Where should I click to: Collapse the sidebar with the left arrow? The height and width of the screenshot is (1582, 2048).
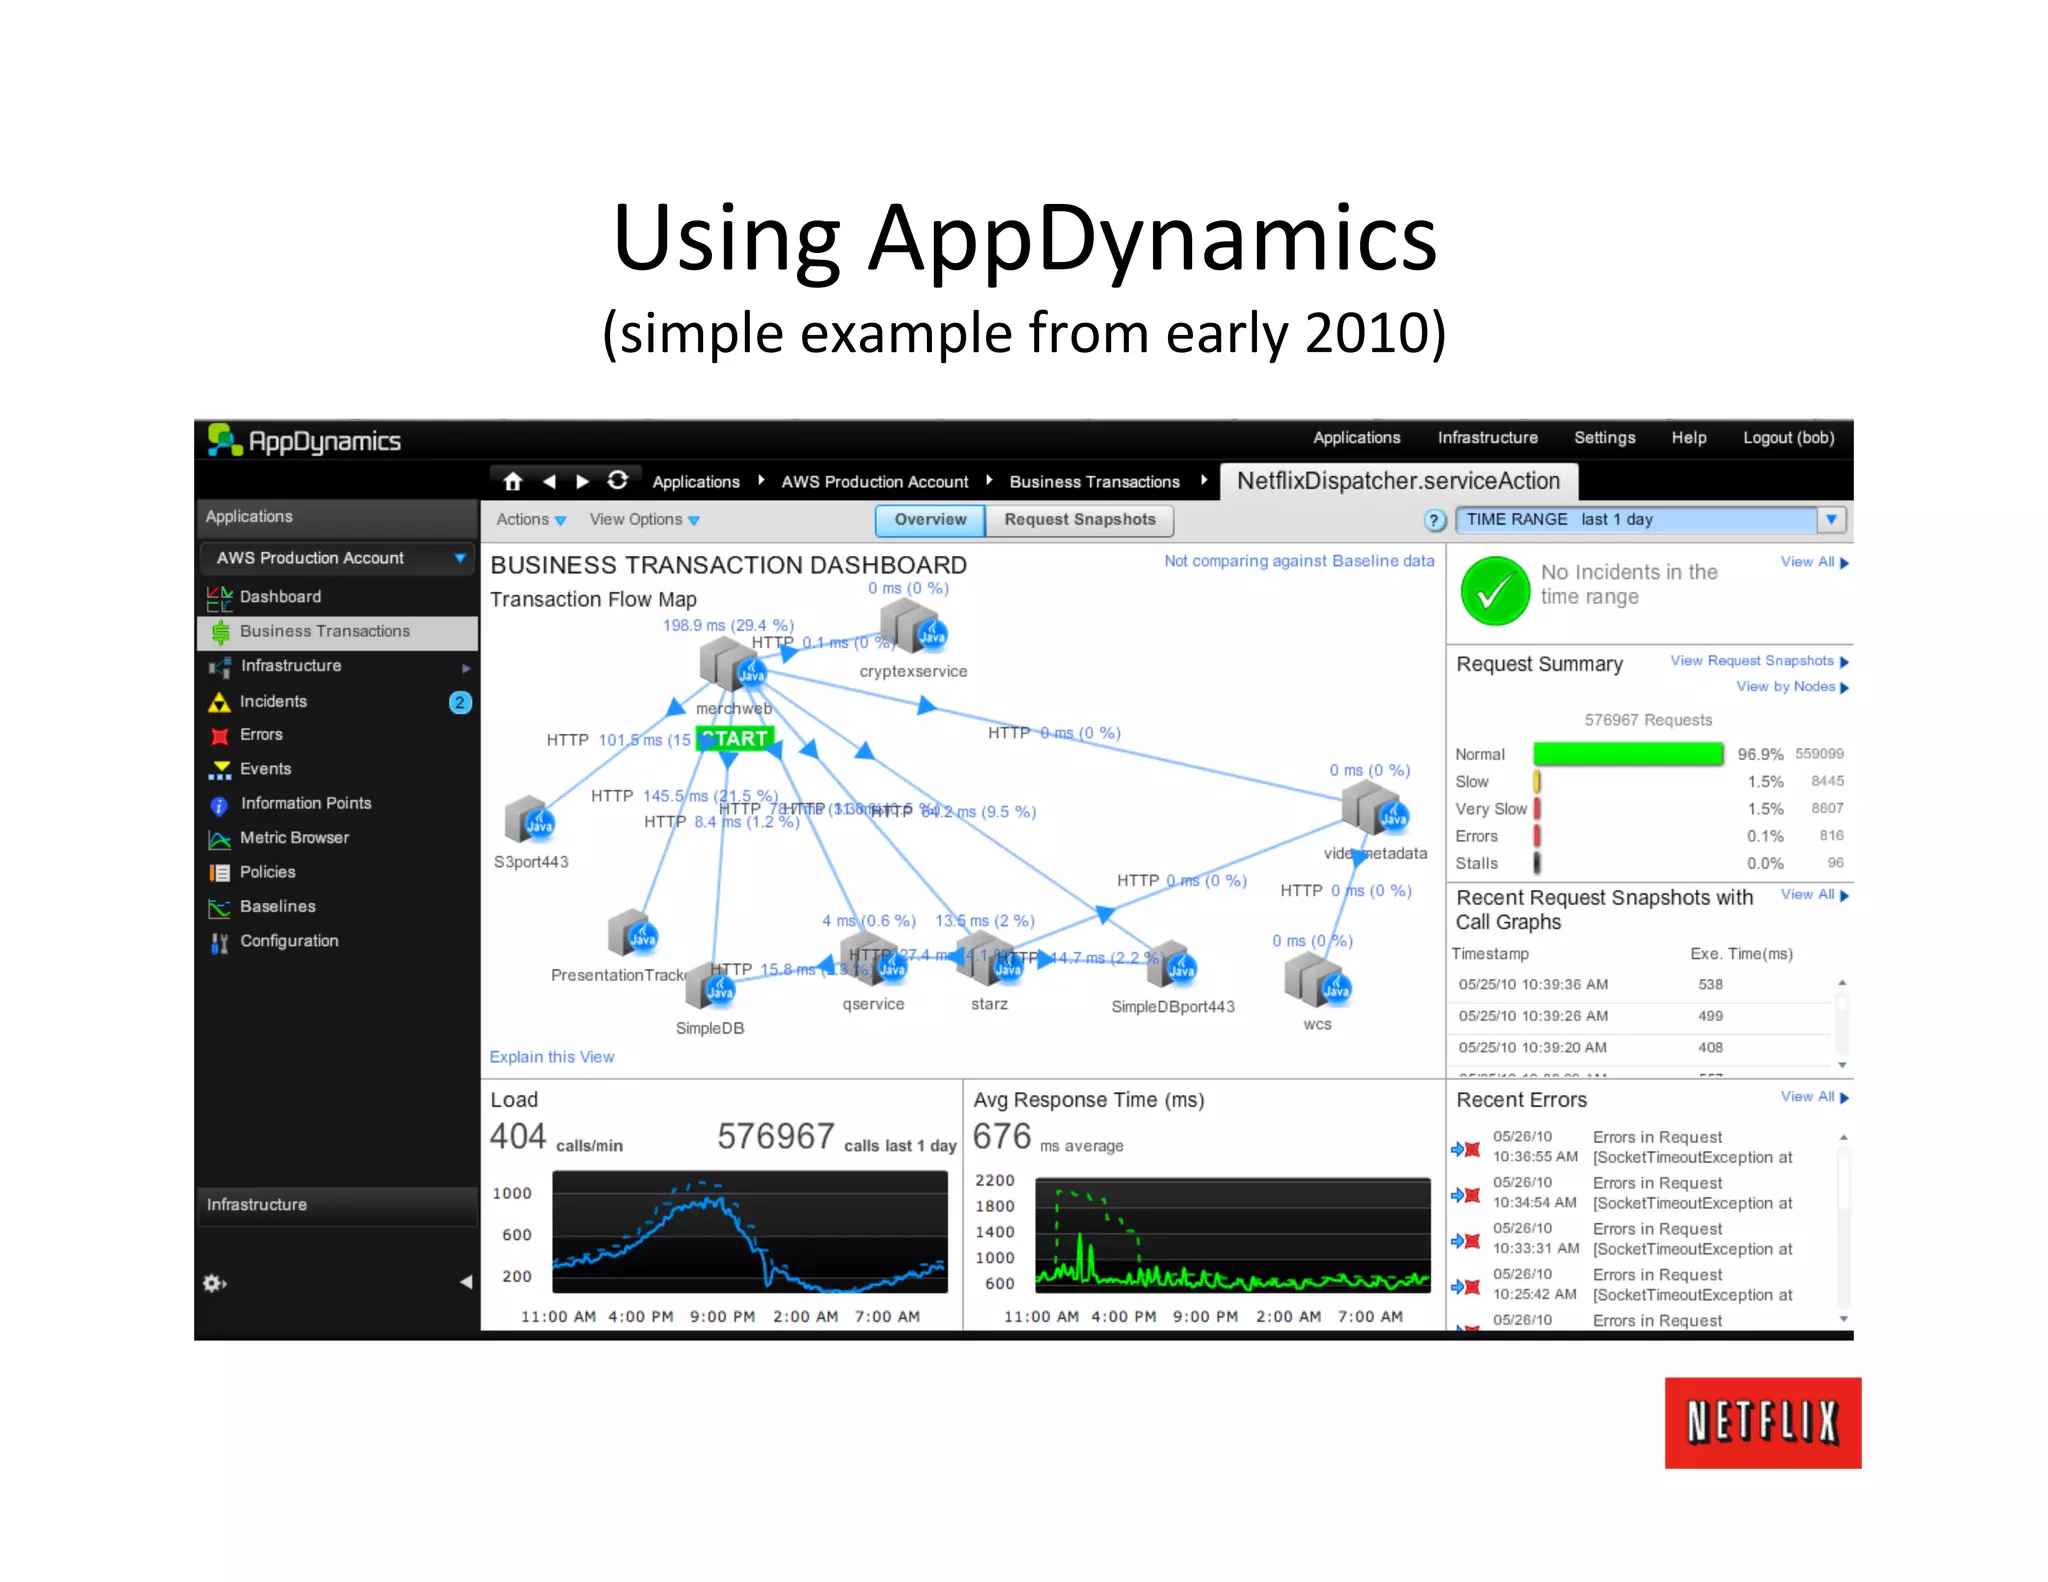click(466, 1282)
